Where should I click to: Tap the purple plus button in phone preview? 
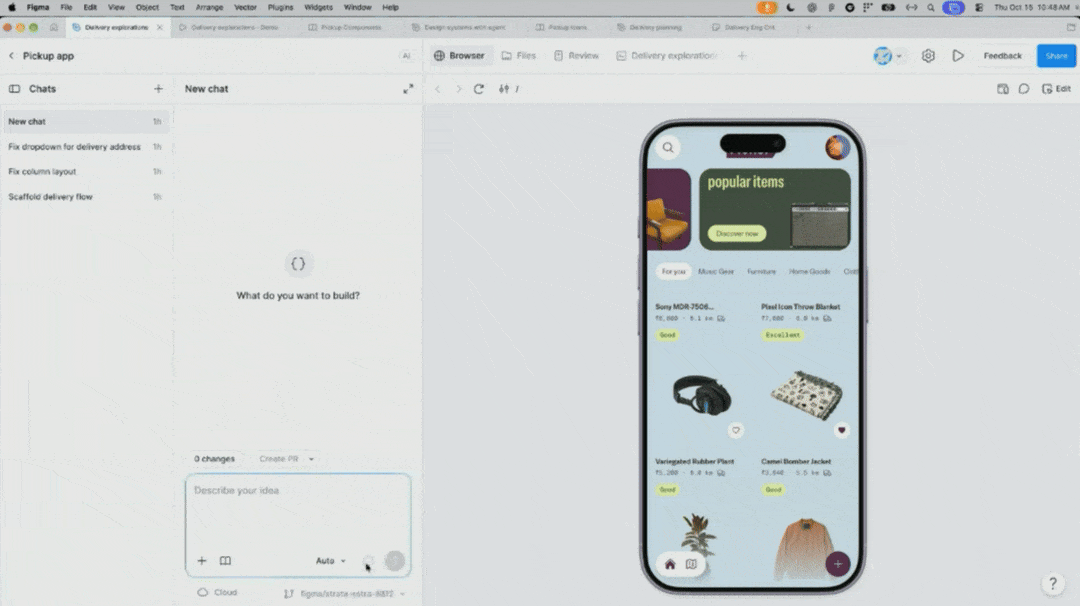click(838, 564)
